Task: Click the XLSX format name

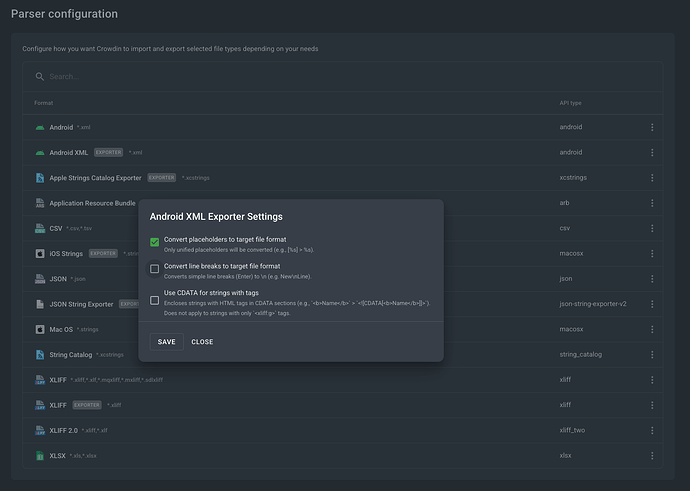Action: [x=58, y=456]
